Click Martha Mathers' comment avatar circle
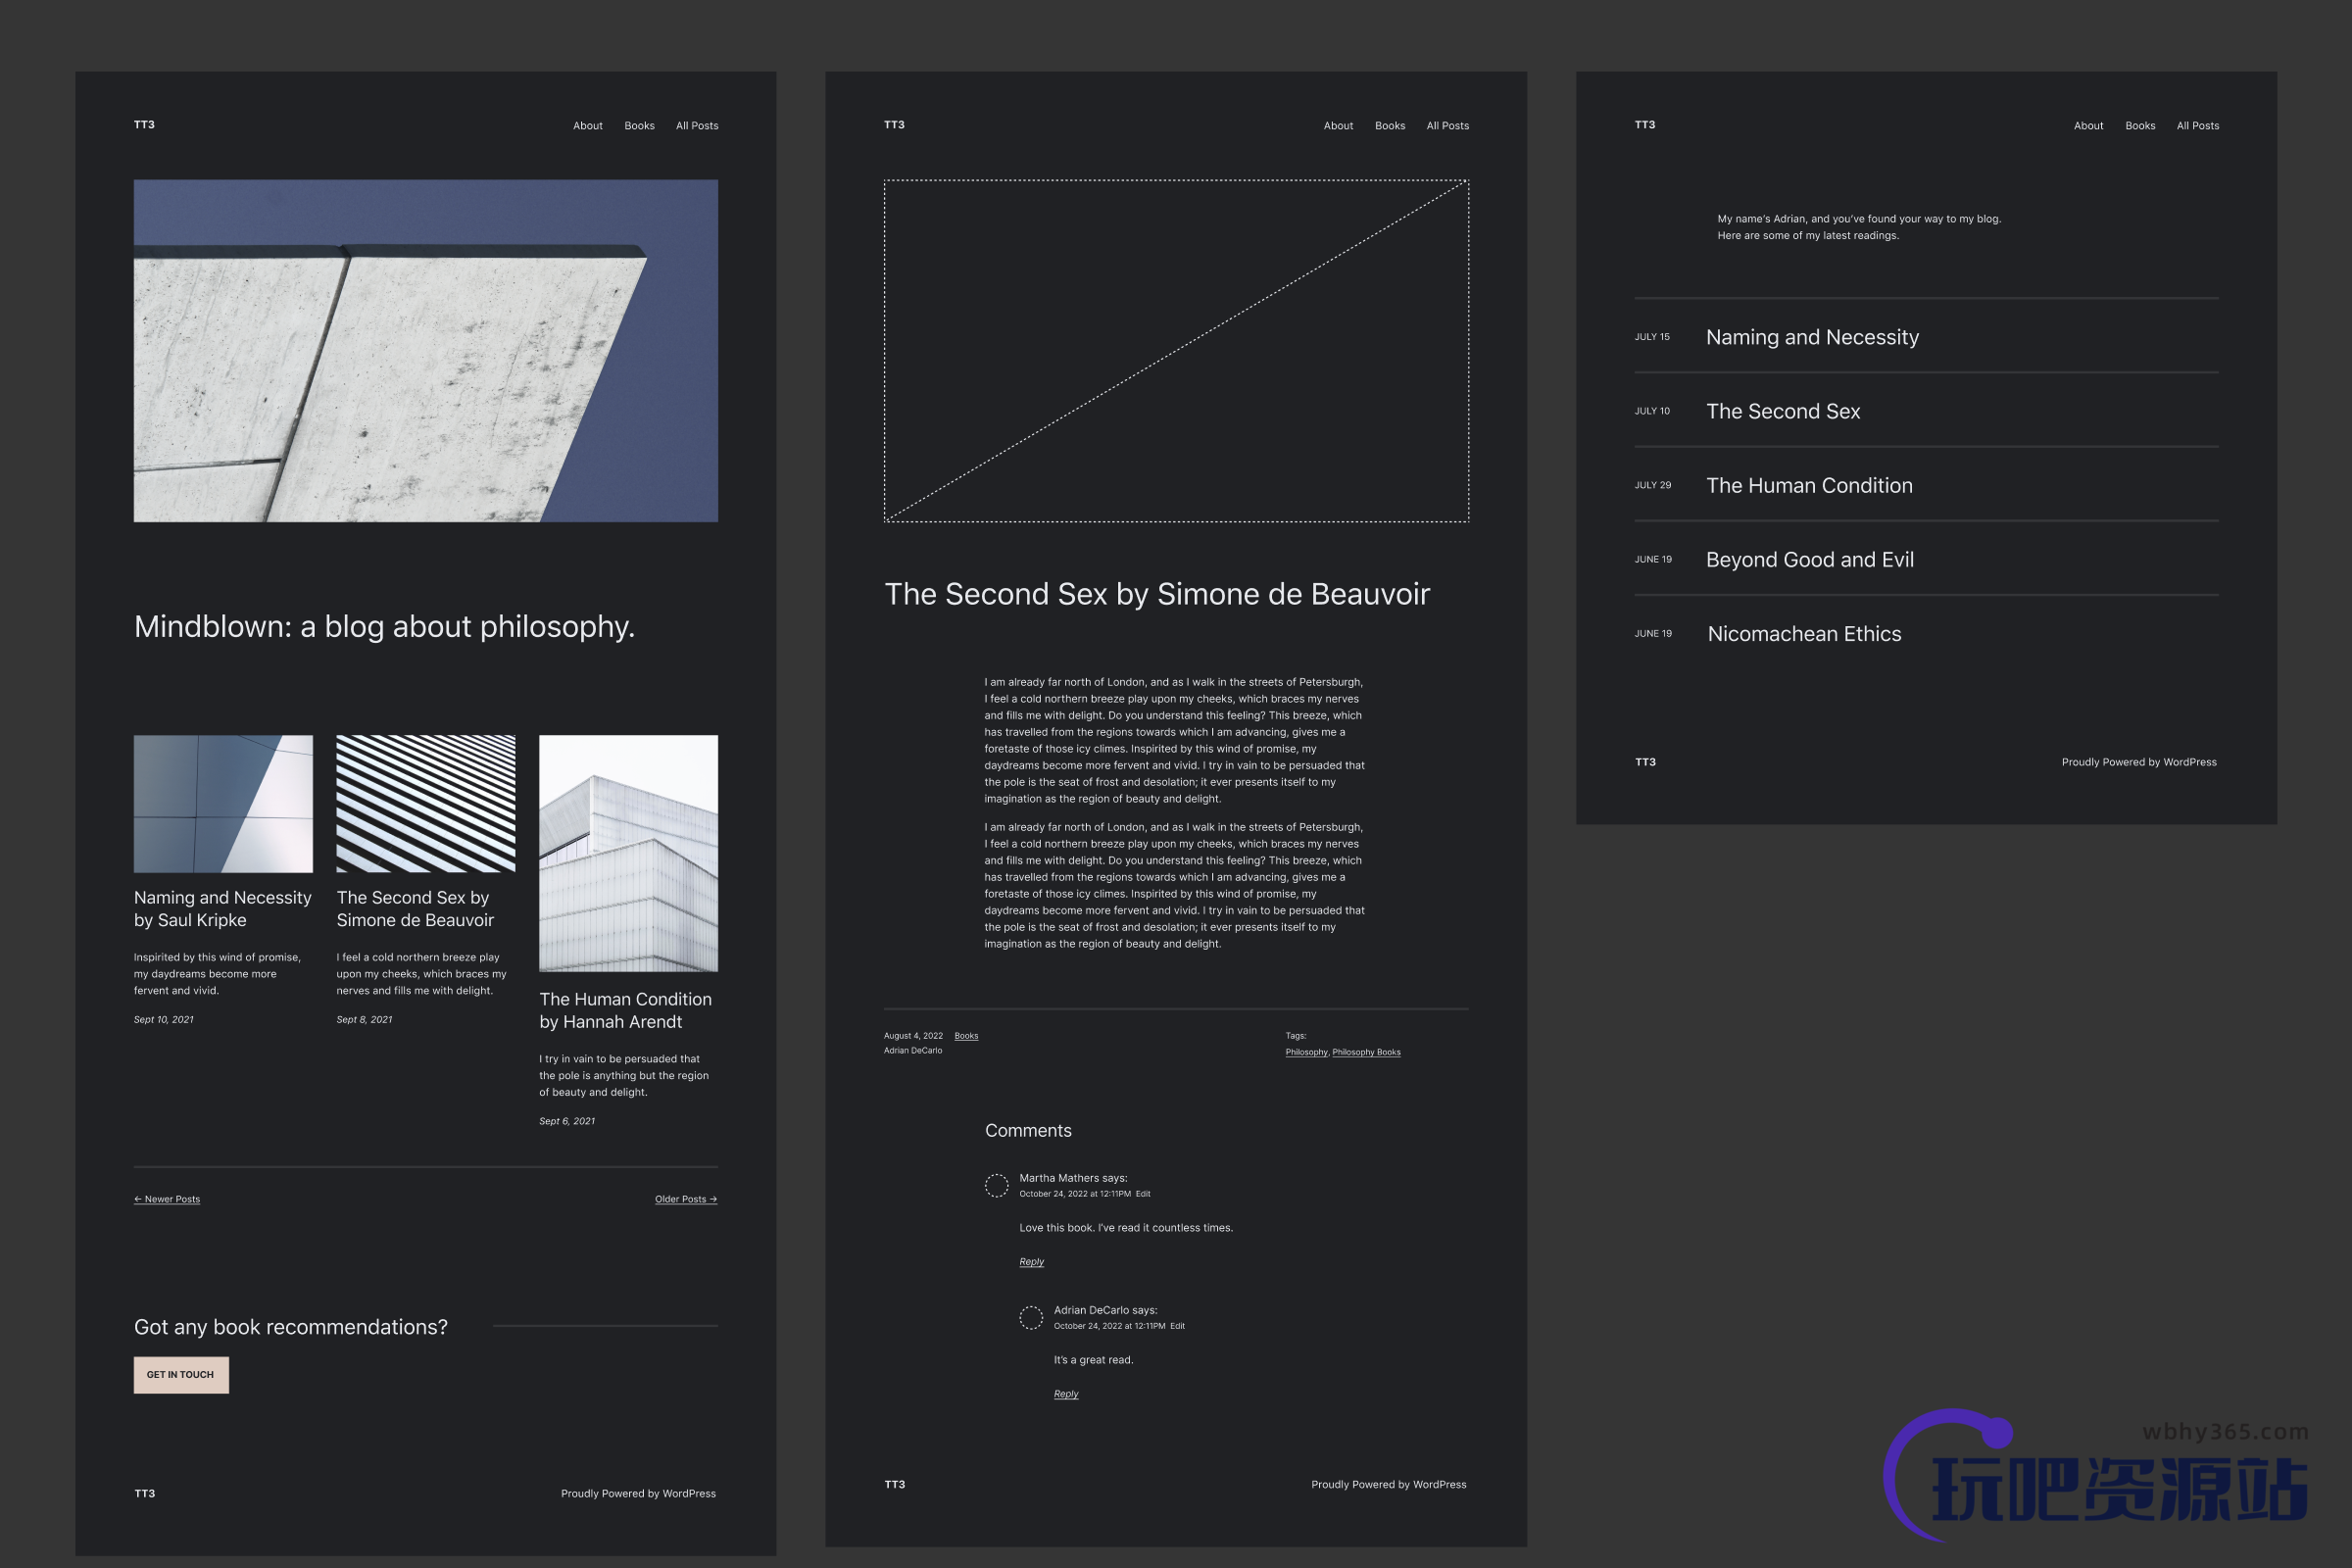 click(x=996, y=1186)
